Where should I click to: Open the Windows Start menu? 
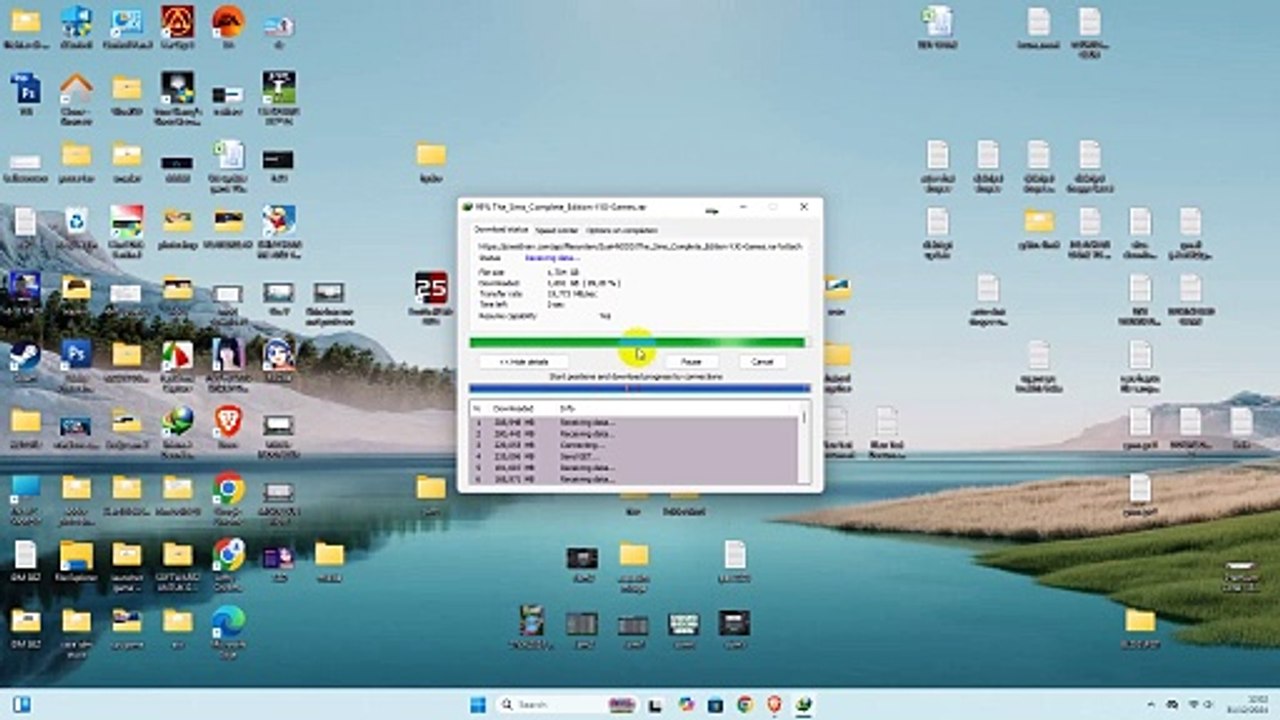tap(478, 704)
